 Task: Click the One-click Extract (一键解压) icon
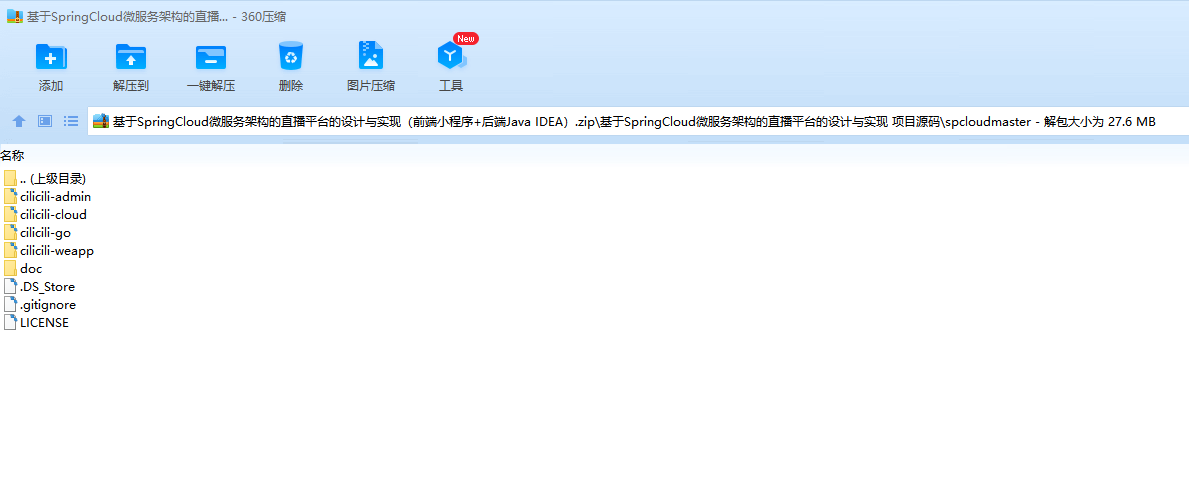click(x=211, y=57)
